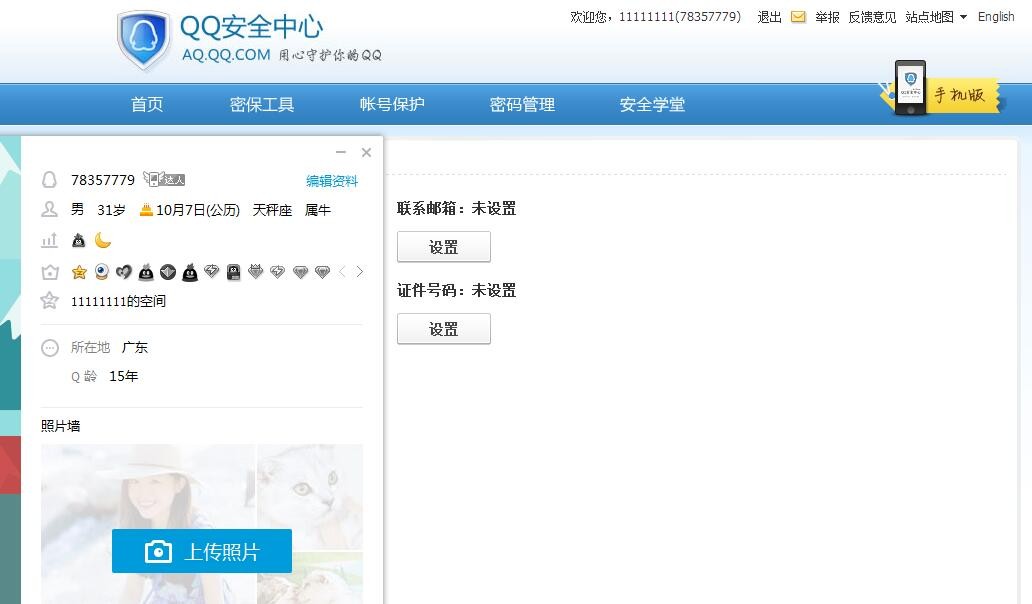The height and width of the screenshot is (604, 1032).
Task: Click the birthday cake icon
Action: [x=146, y=210]
